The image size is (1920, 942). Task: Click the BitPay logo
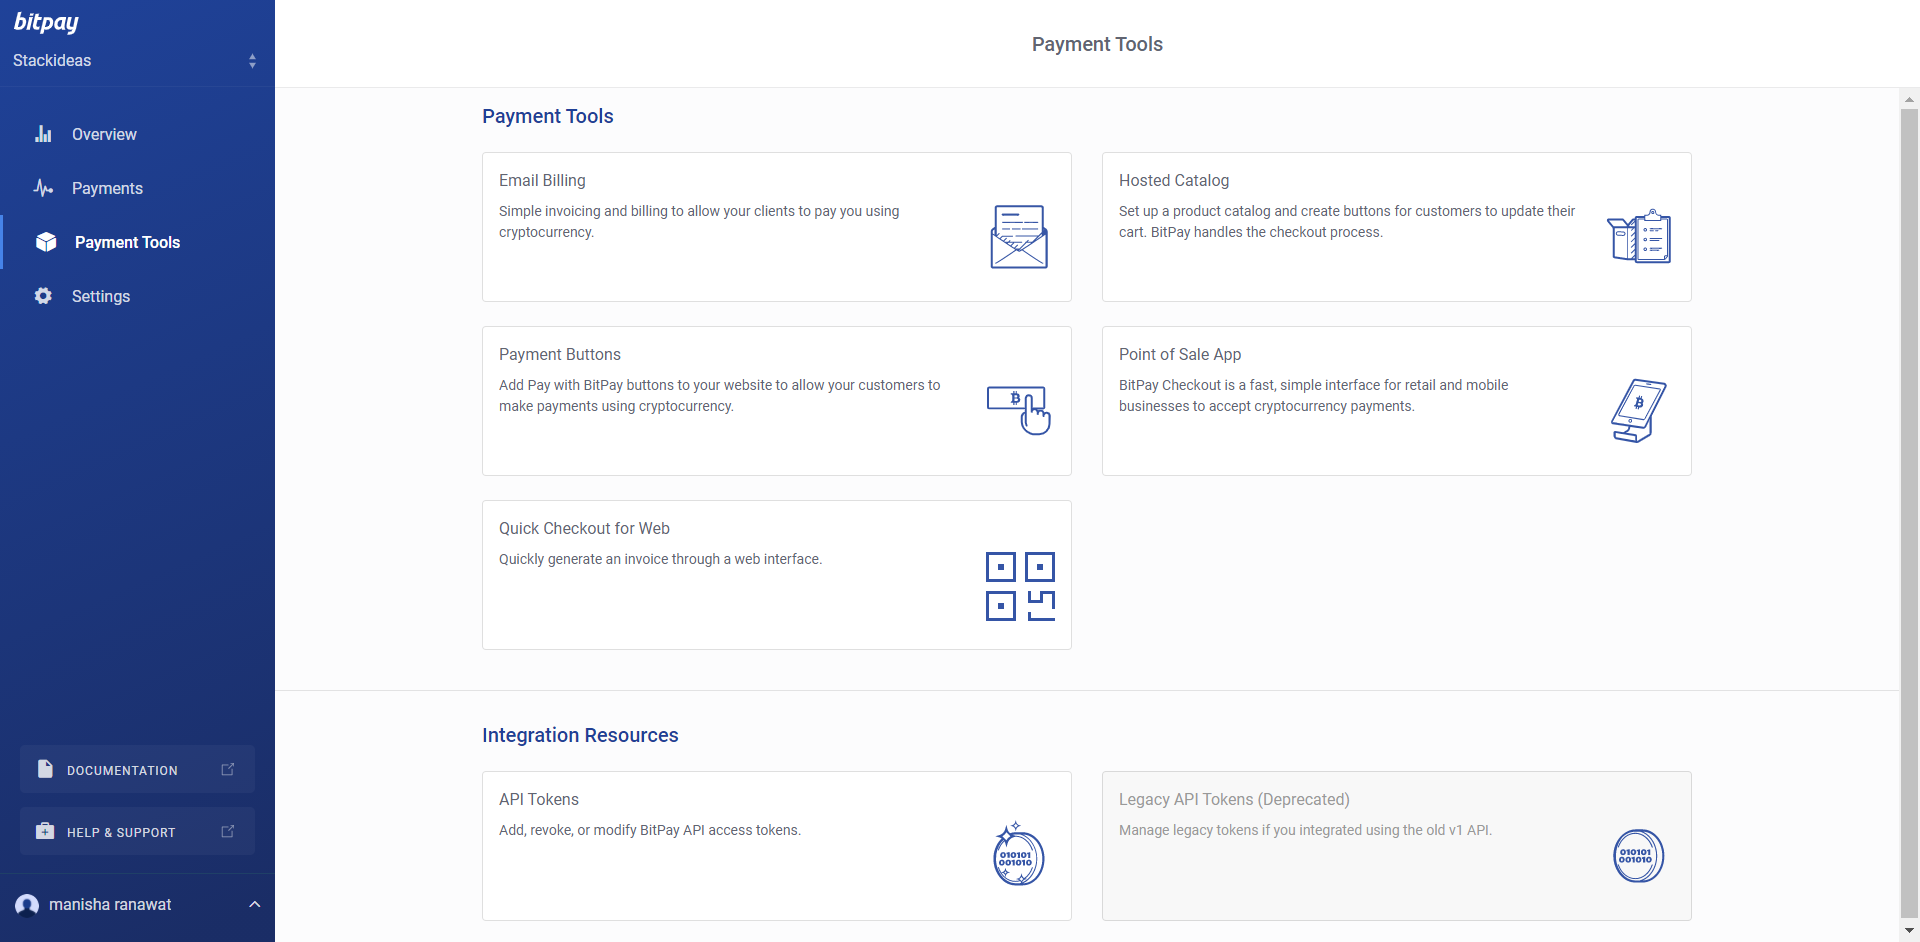tap(46, 22)
